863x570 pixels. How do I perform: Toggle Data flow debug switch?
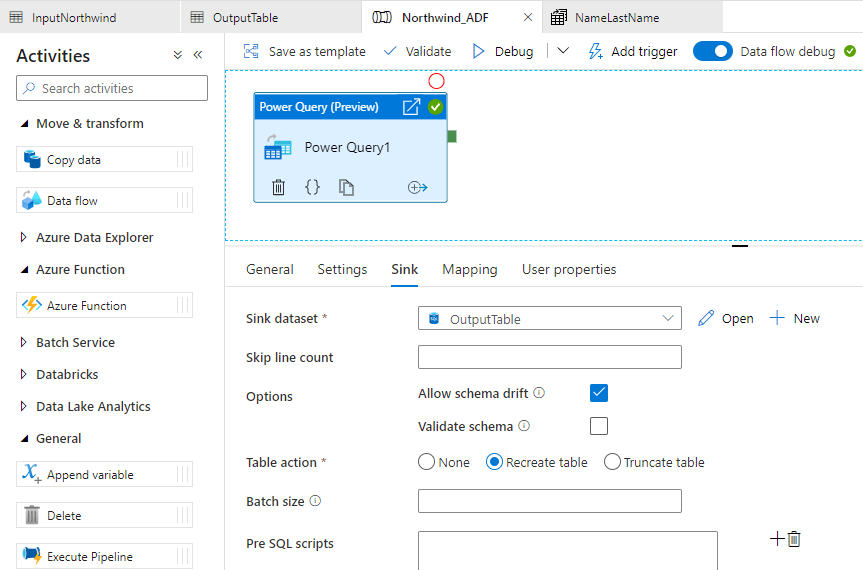point(713,51)
